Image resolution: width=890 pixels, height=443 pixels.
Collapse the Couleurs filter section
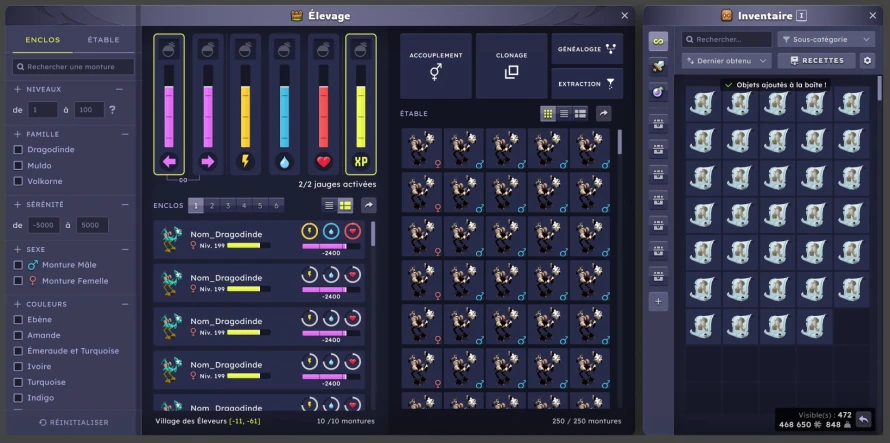click(125, 304)
